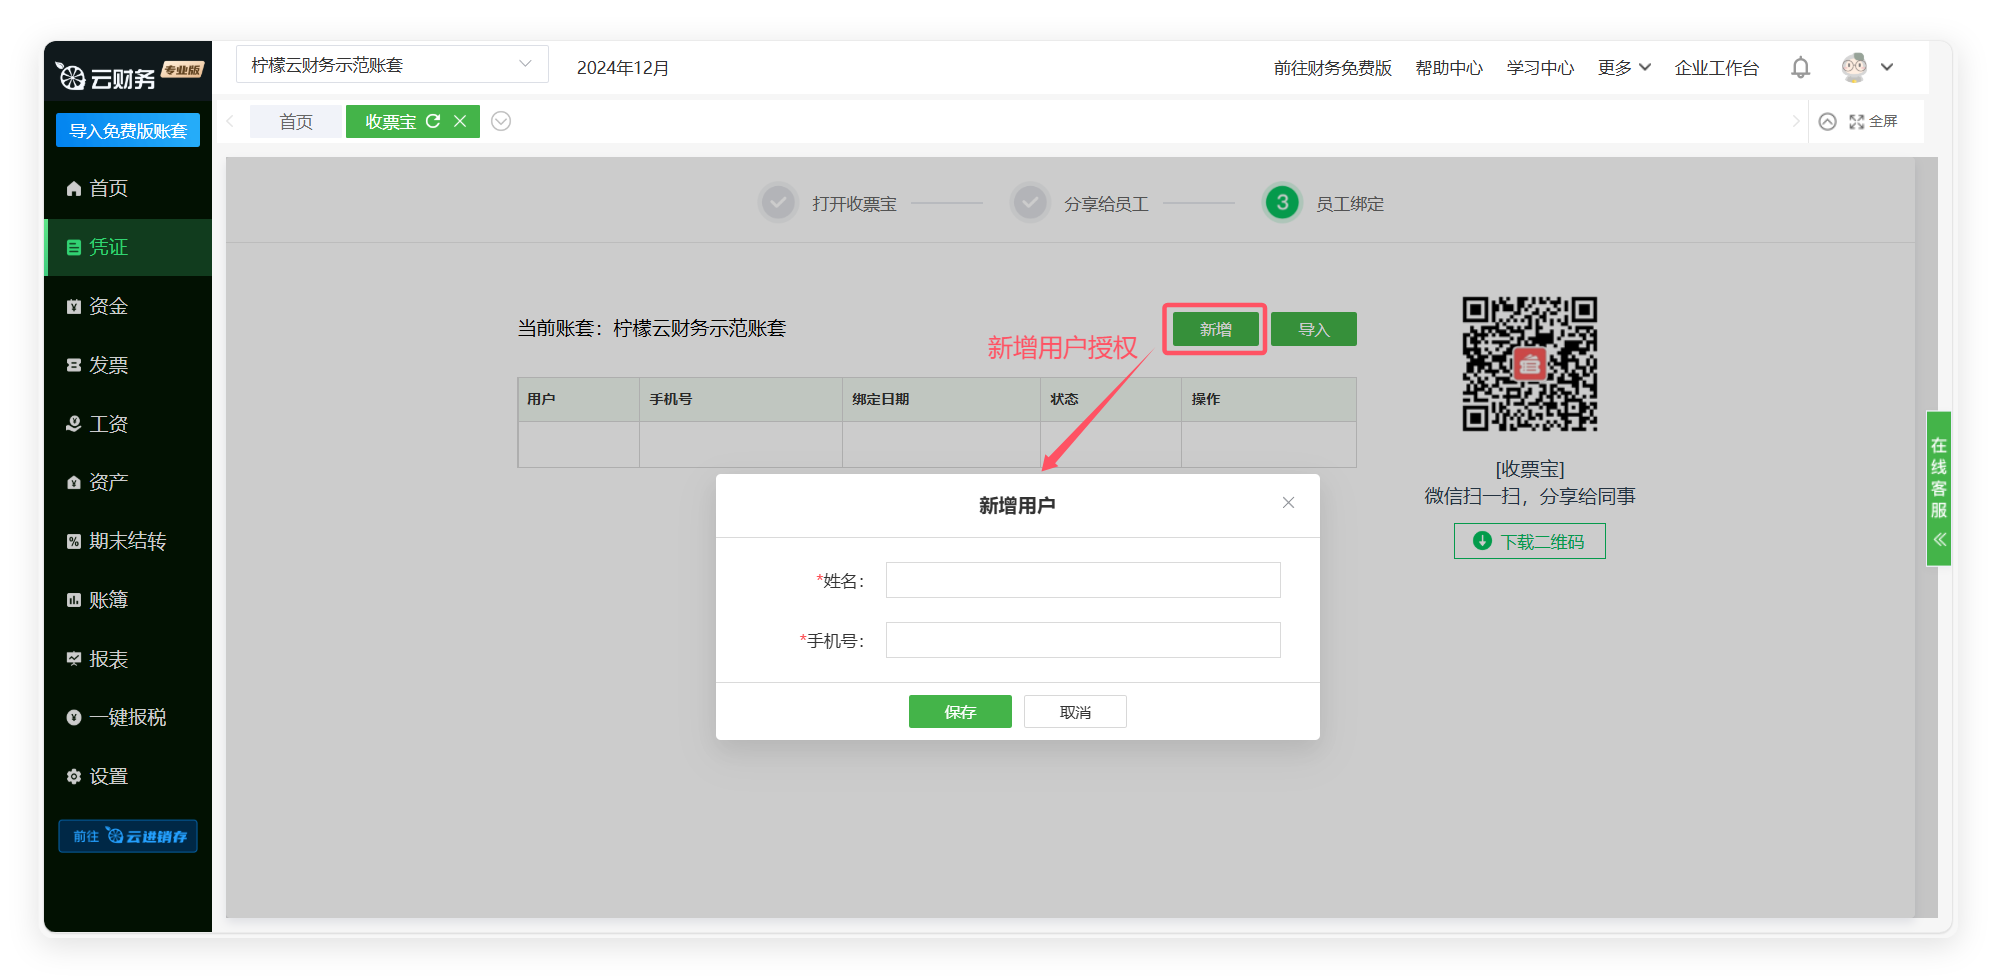Open the user avatar menu

[x=1866, y=68]
